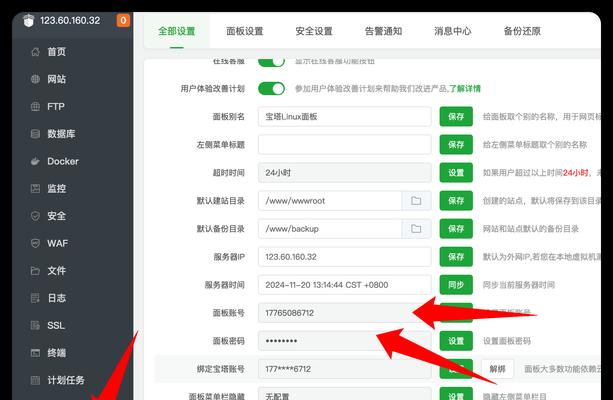The width and height of the screenshot is (613, 400).
Task: Click the 绑定宝塔账号 field 177****6712
Action: tap(344, 369)
